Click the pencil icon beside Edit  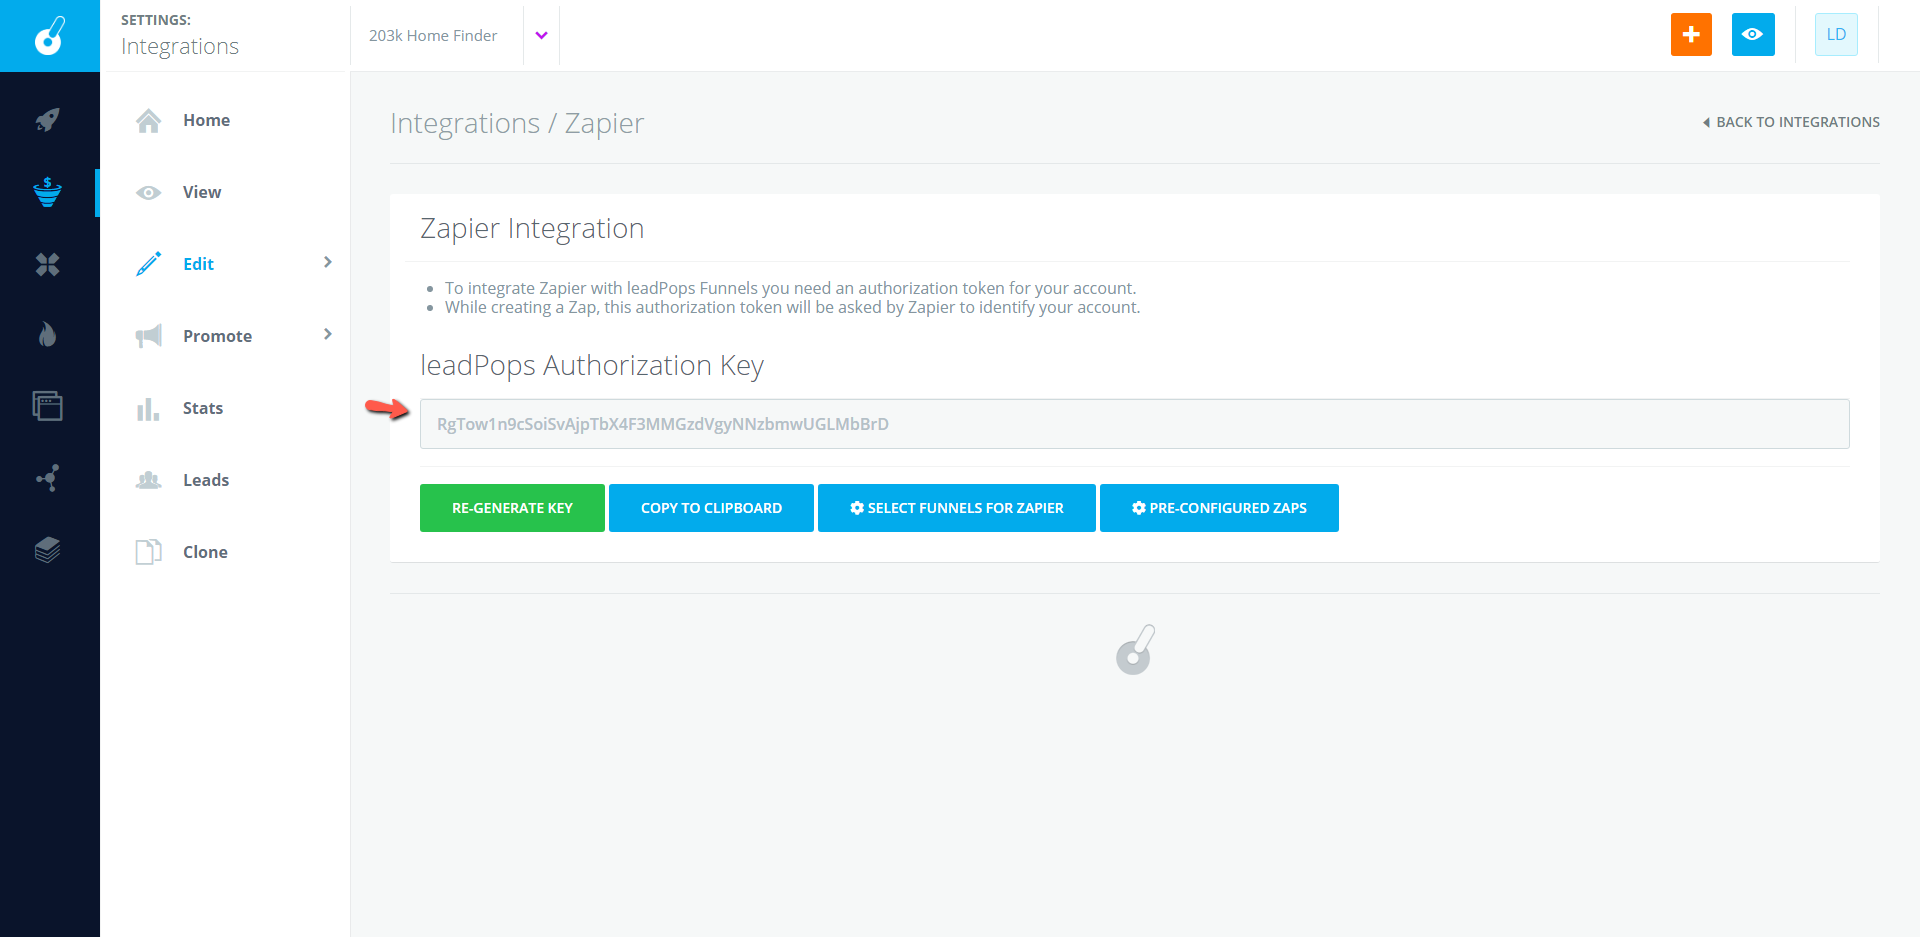coord(149,264)
